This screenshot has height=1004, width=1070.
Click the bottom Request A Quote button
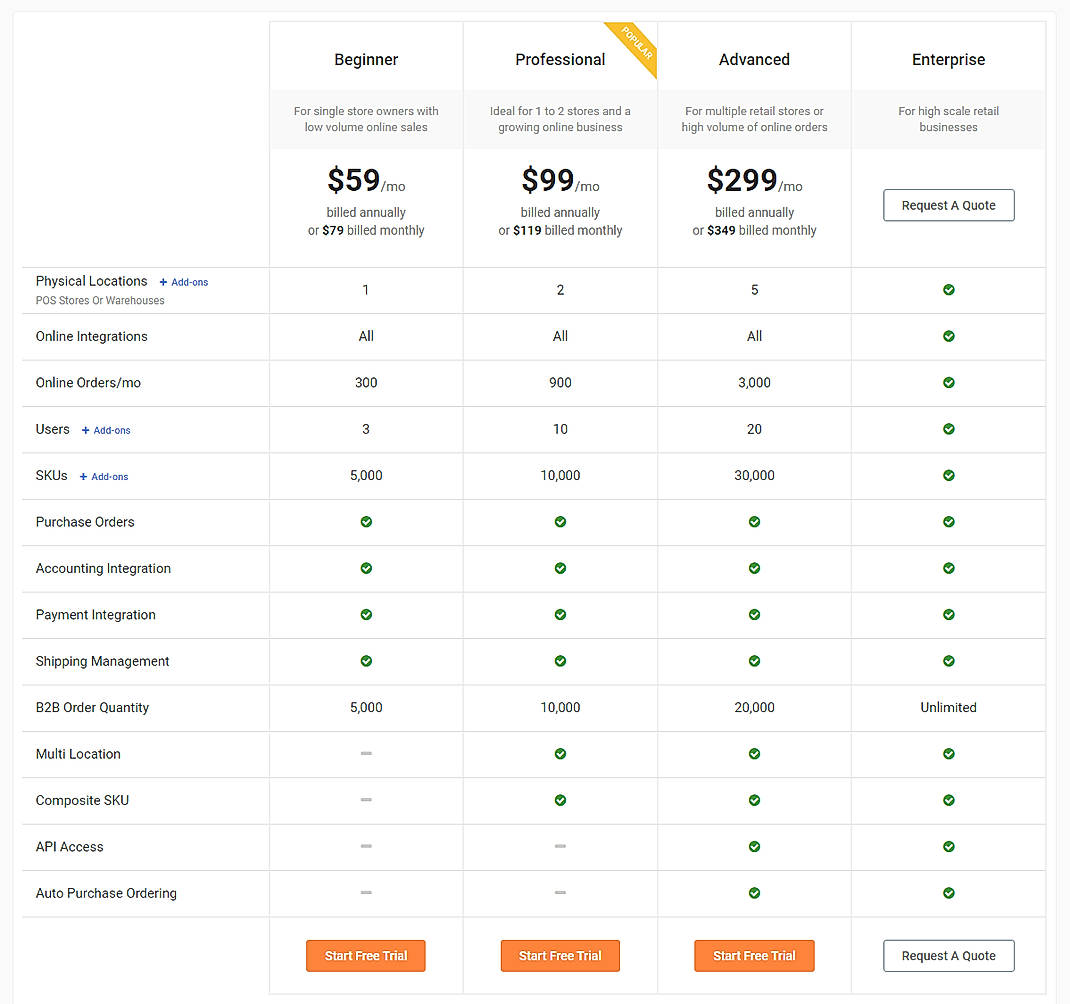[x=948, y=956]
